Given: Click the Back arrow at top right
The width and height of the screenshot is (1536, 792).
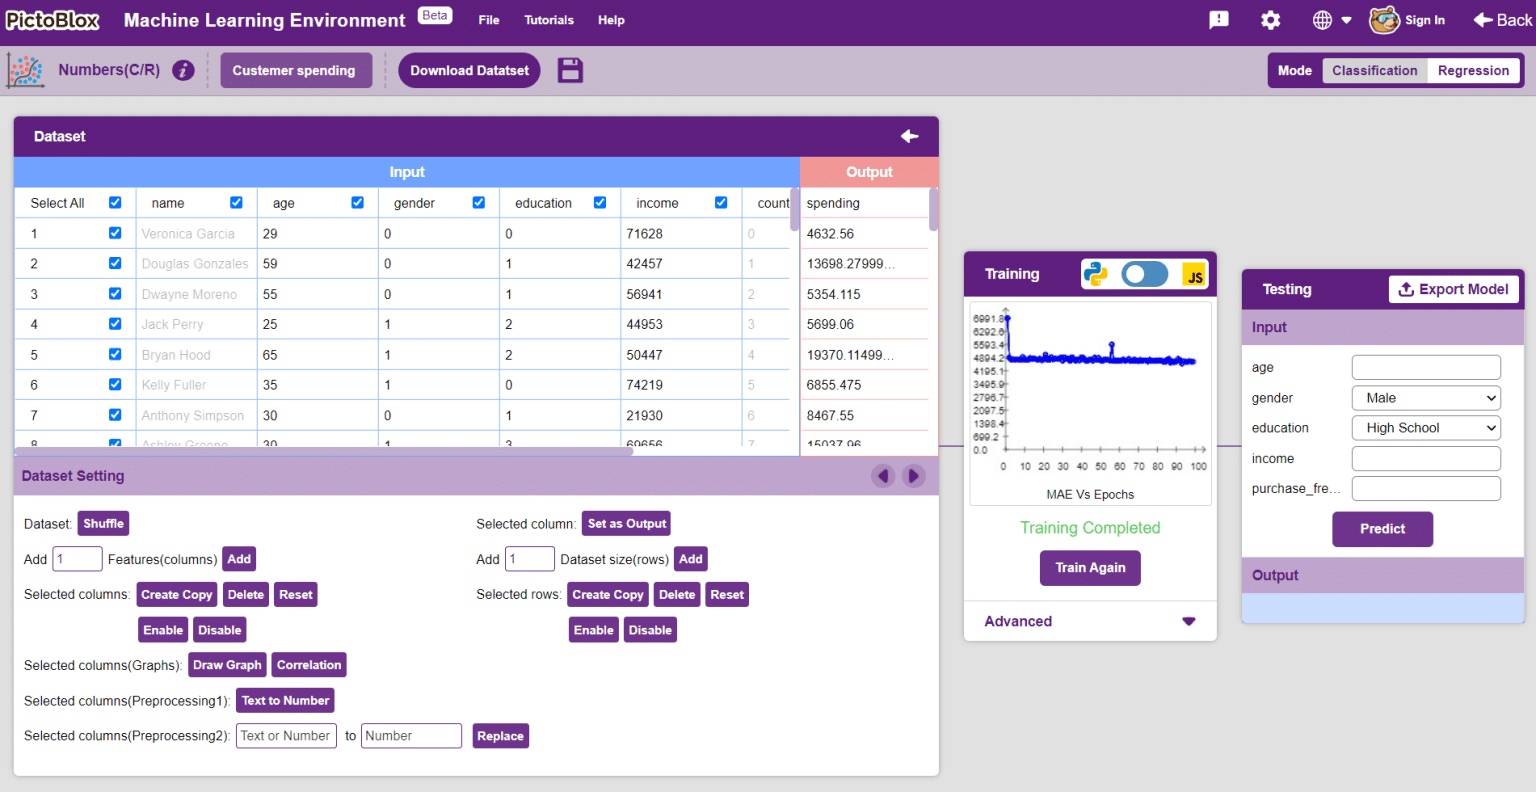Looking at the screenshot, I should (1502, 19).
